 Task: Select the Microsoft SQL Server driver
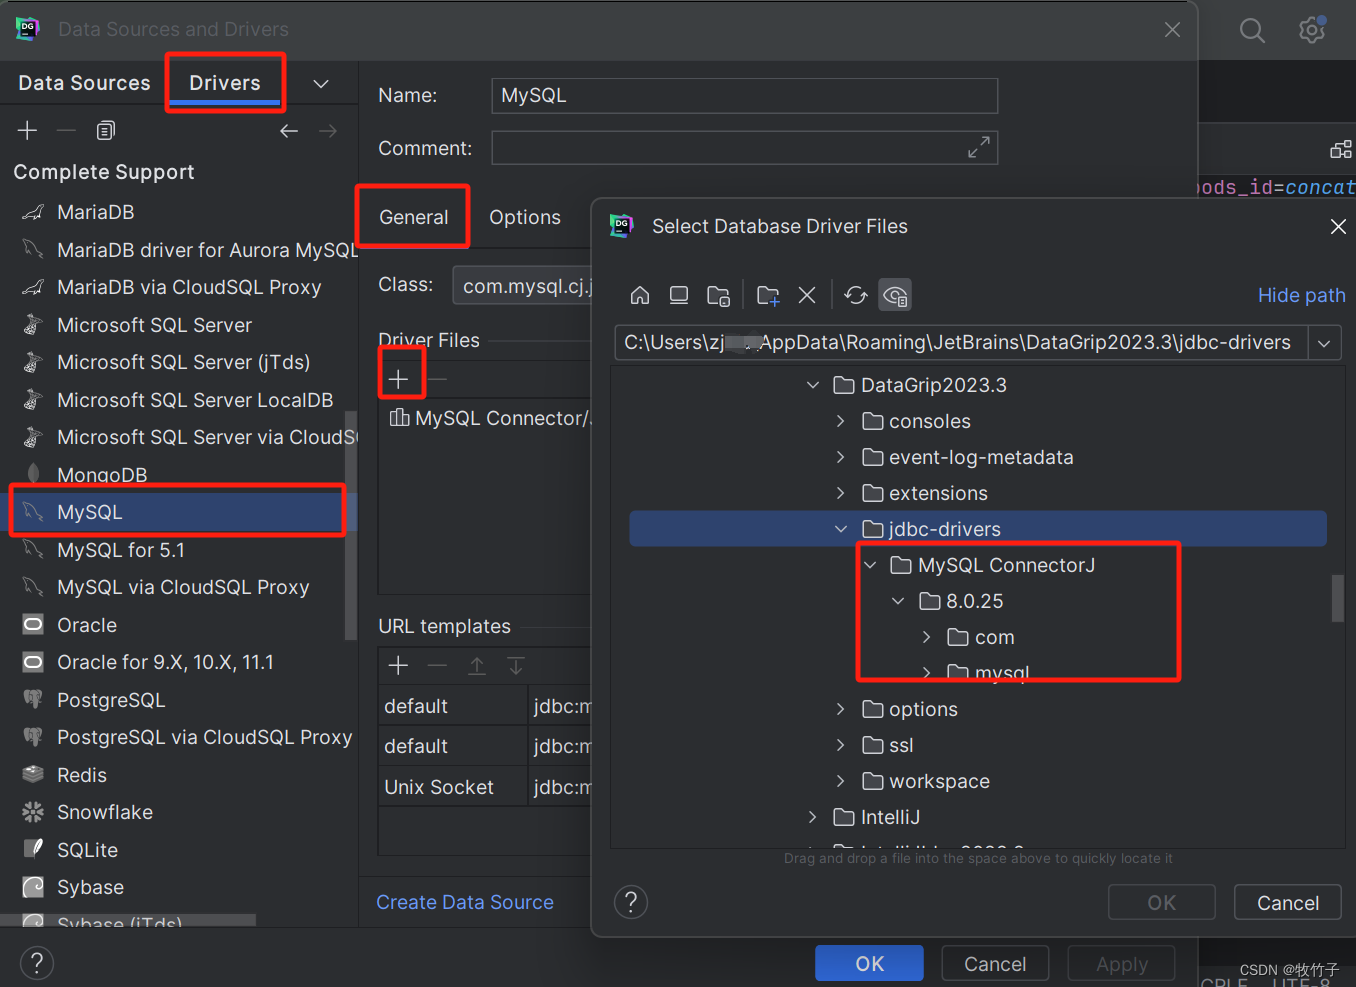tap(154, 325)
